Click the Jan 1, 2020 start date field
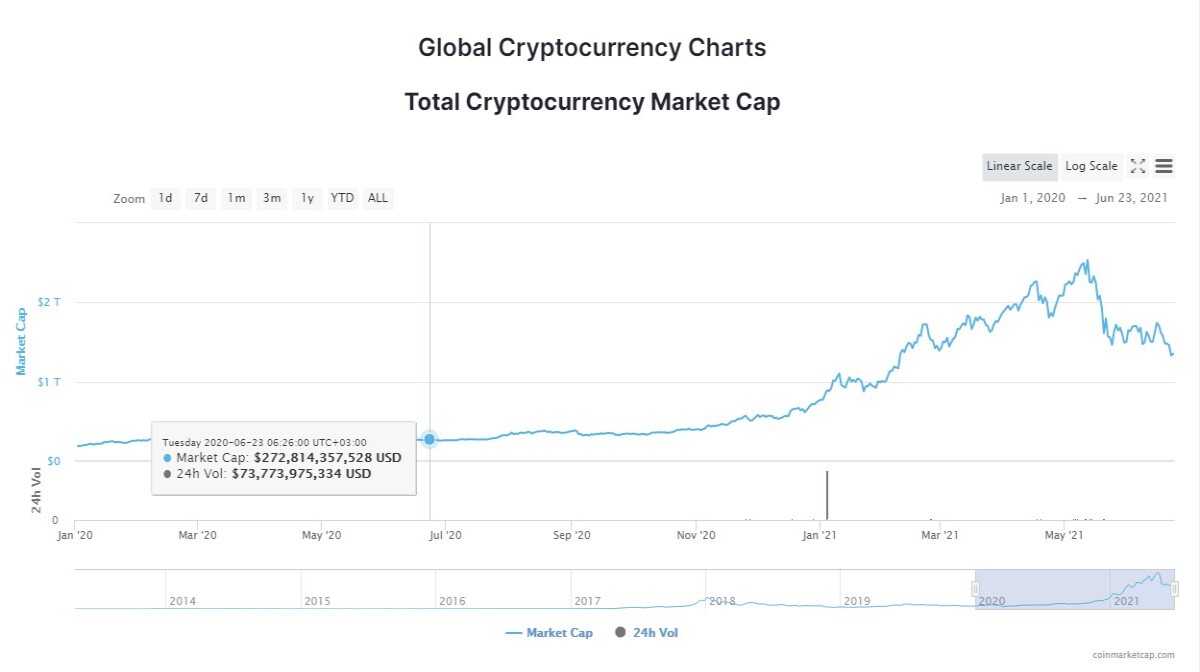This screenshot has width=1200, height=672. pyautogui.click(x=1033, y=198)
